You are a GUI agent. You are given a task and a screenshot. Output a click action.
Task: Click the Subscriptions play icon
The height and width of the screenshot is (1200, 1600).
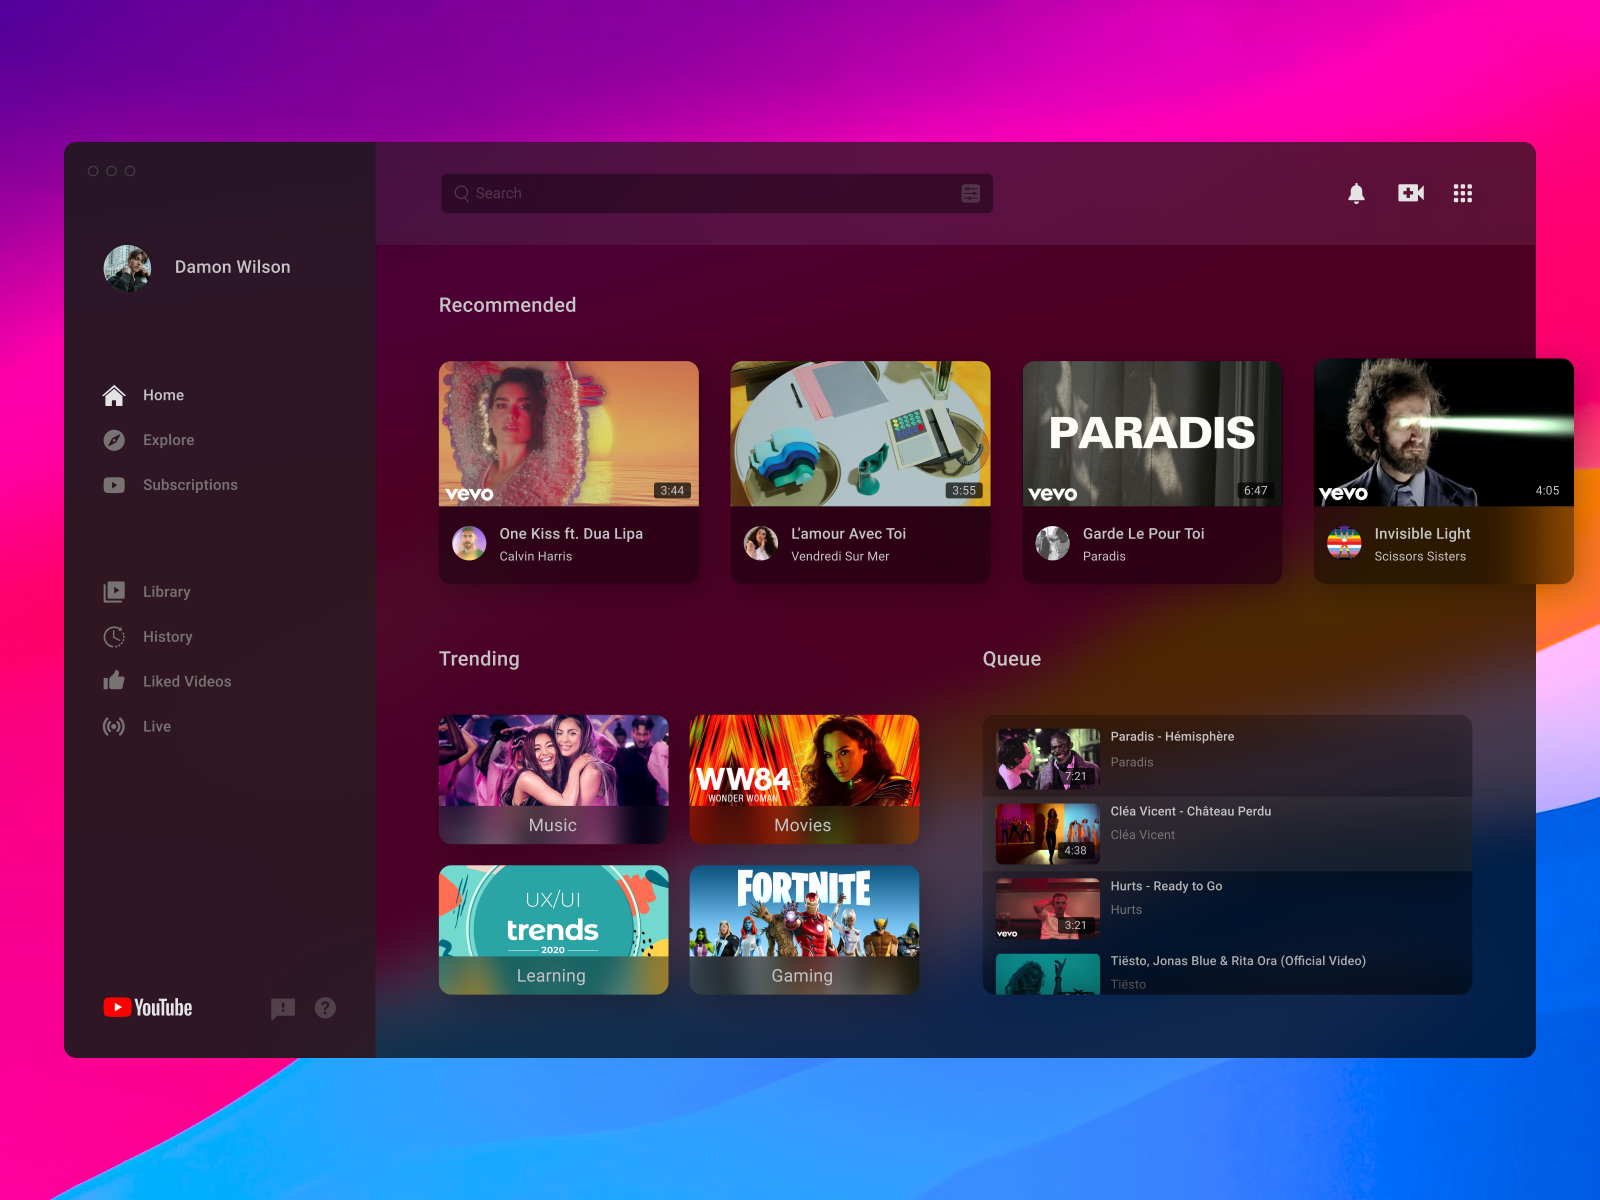(114, 485)
